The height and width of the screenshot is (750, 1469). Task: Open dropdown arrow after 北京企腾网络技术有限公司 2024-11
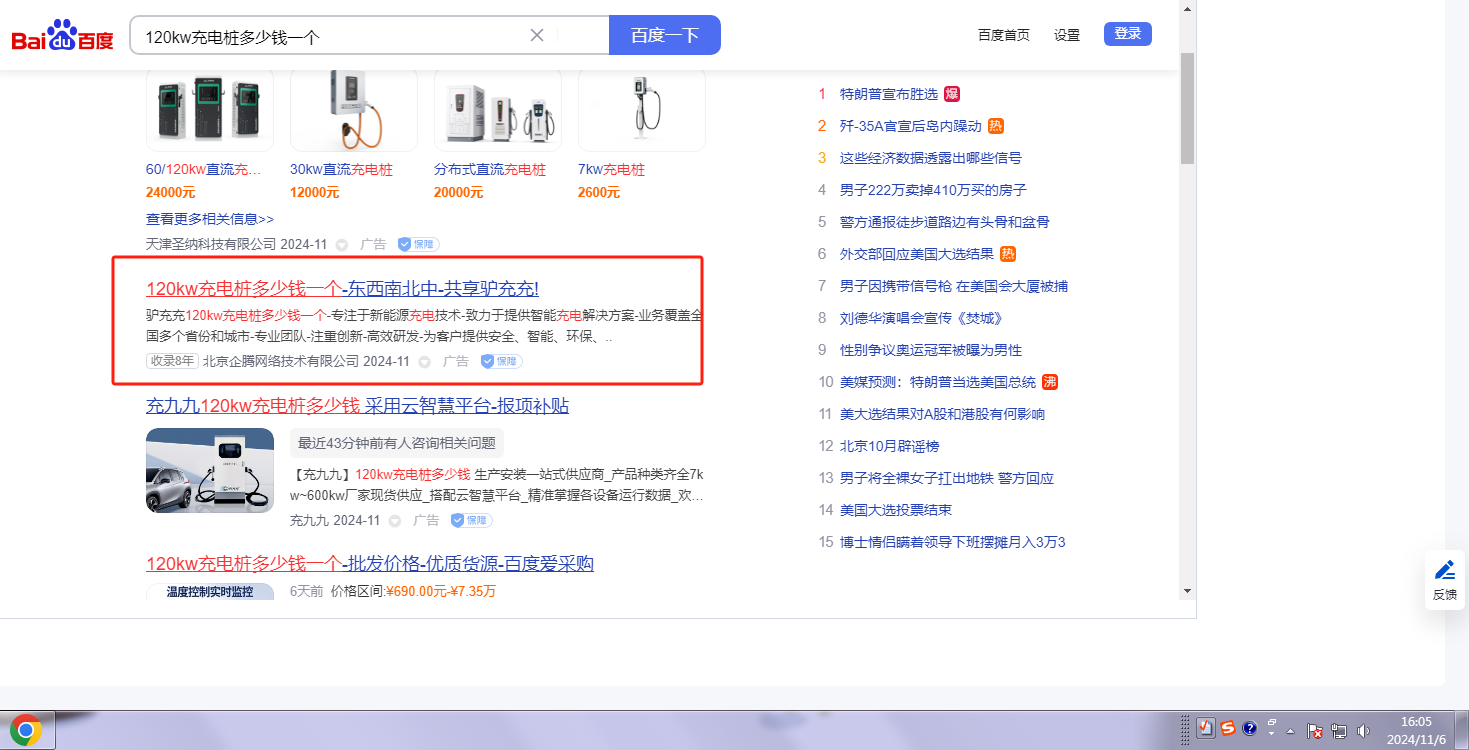424,362
